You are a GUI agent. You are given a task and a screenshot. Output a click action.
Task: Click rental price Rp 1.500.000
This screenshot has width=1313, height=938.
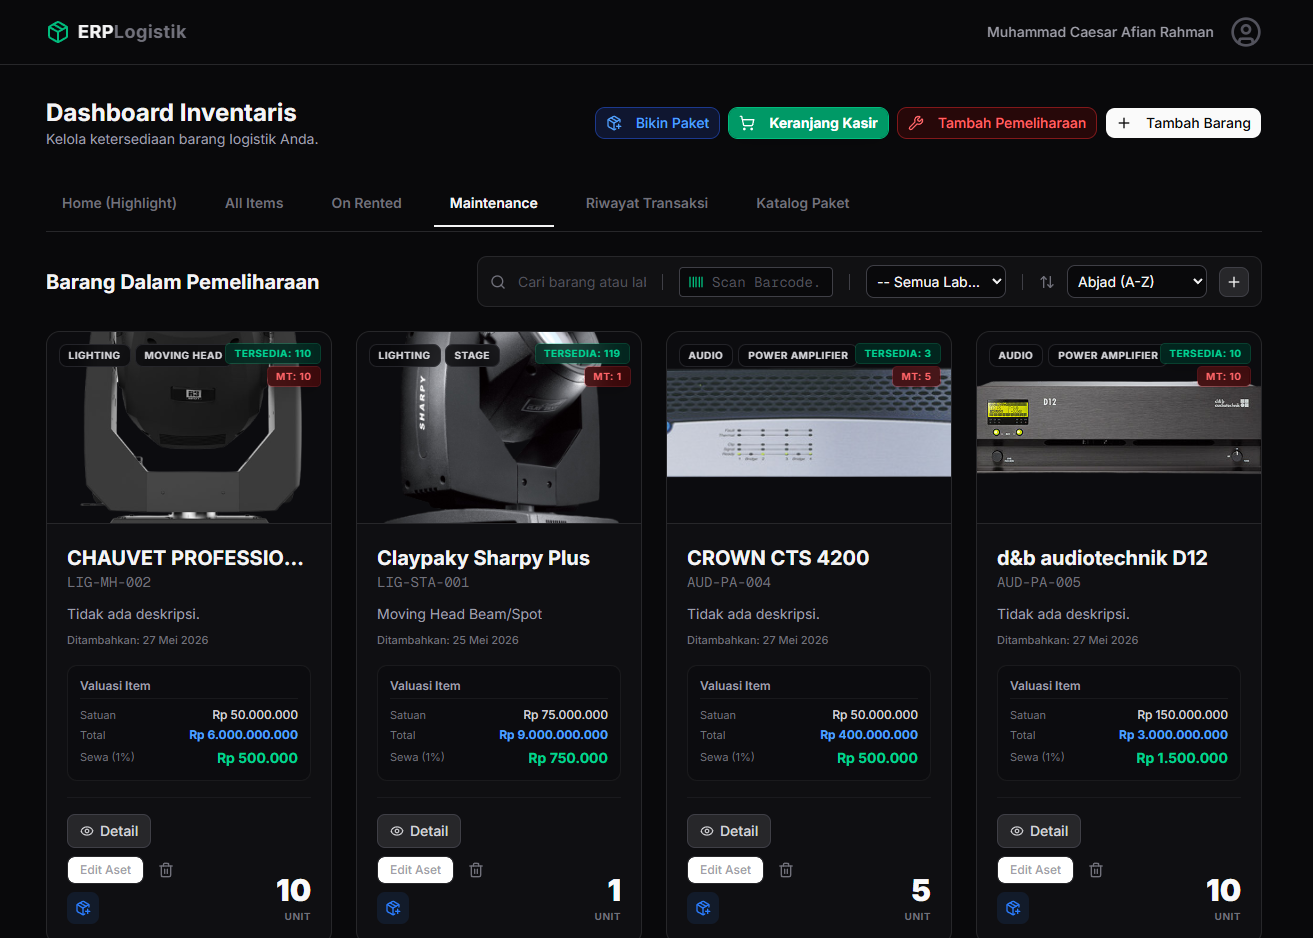click(1182, 758)
